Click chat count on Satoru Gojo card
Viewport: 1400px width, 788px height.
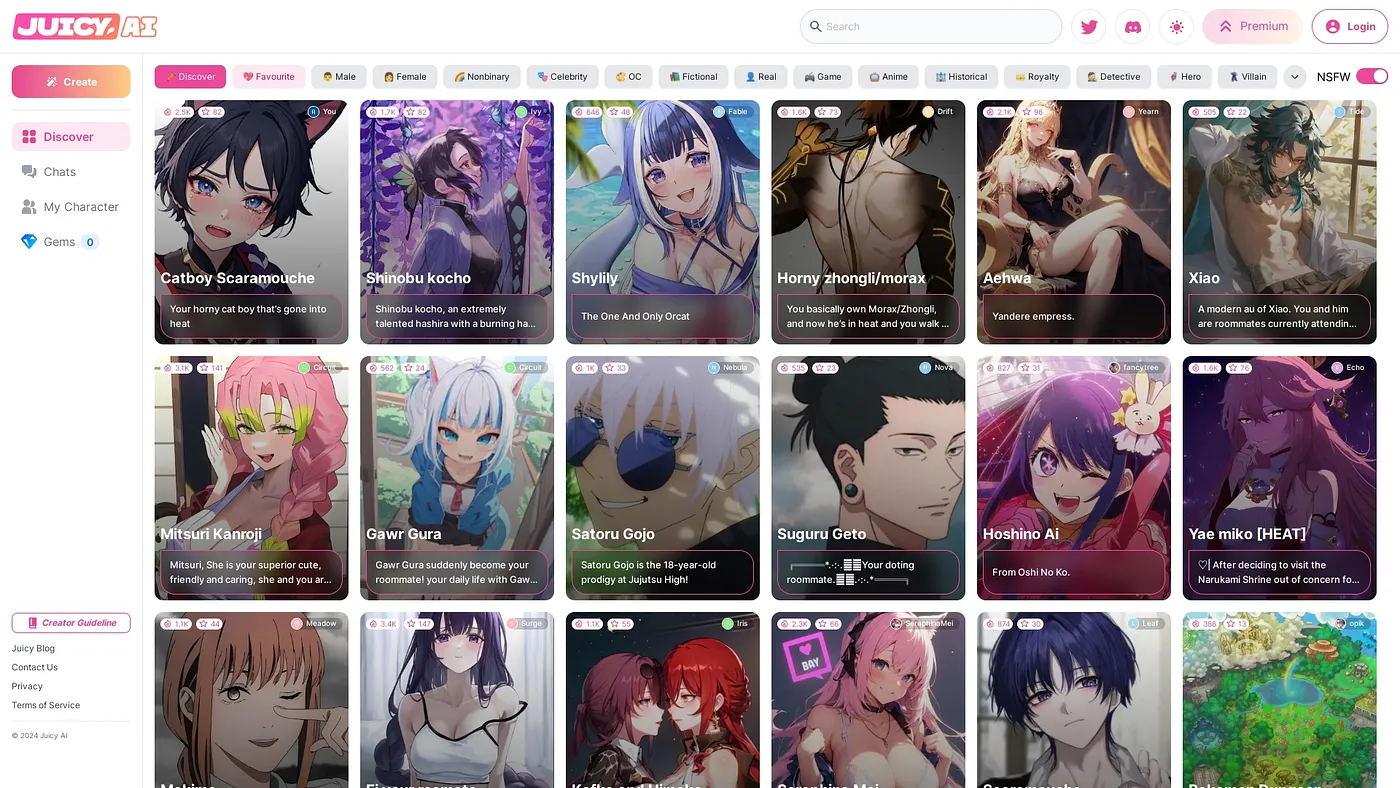click(585, 368)
